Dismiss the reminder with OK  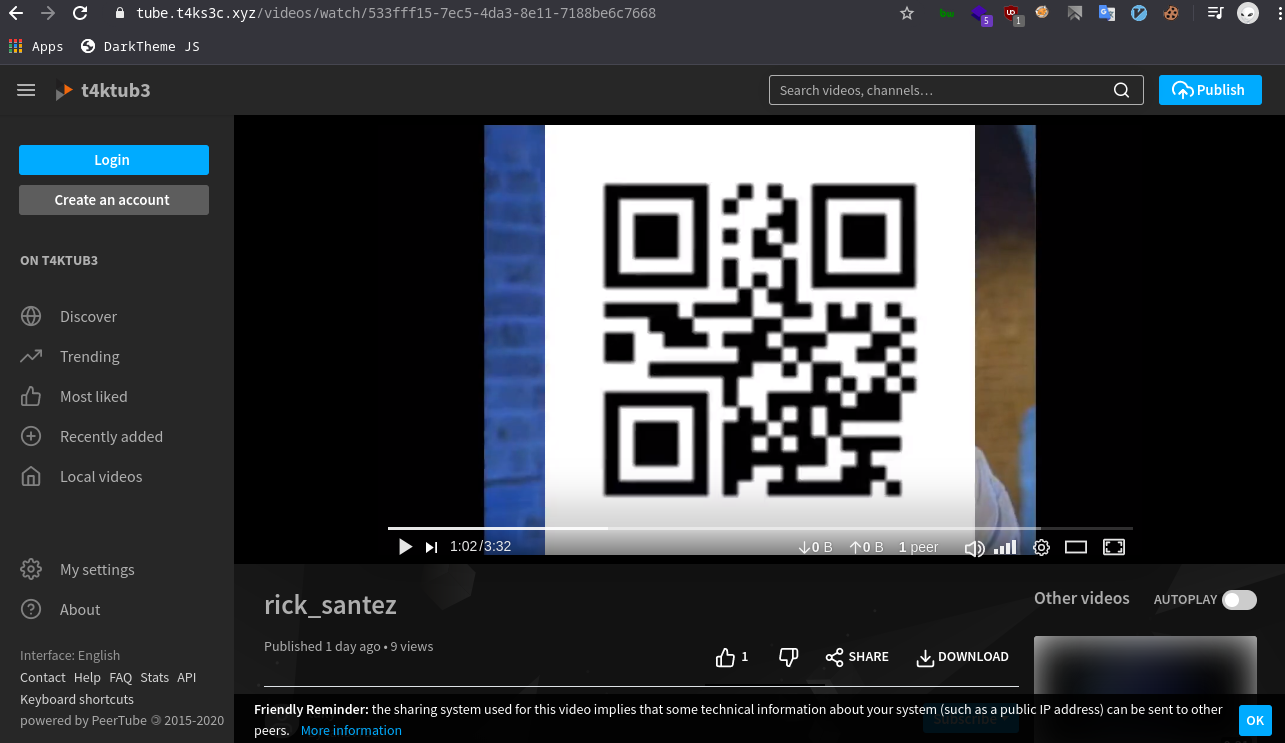click(x=1255, y=720)
